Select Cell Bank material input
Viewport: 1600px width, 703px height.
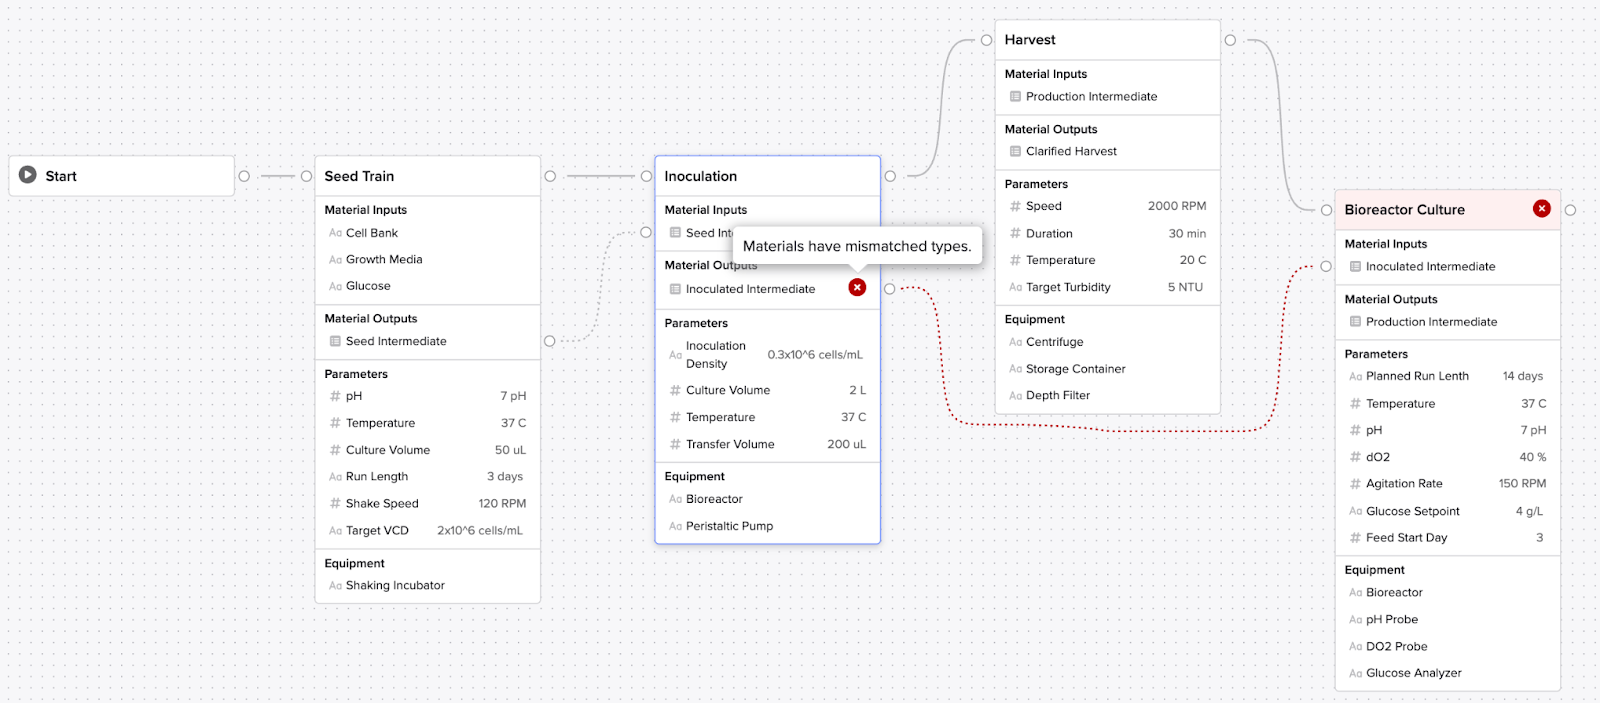pyautogui.click(x=371, y=233)
